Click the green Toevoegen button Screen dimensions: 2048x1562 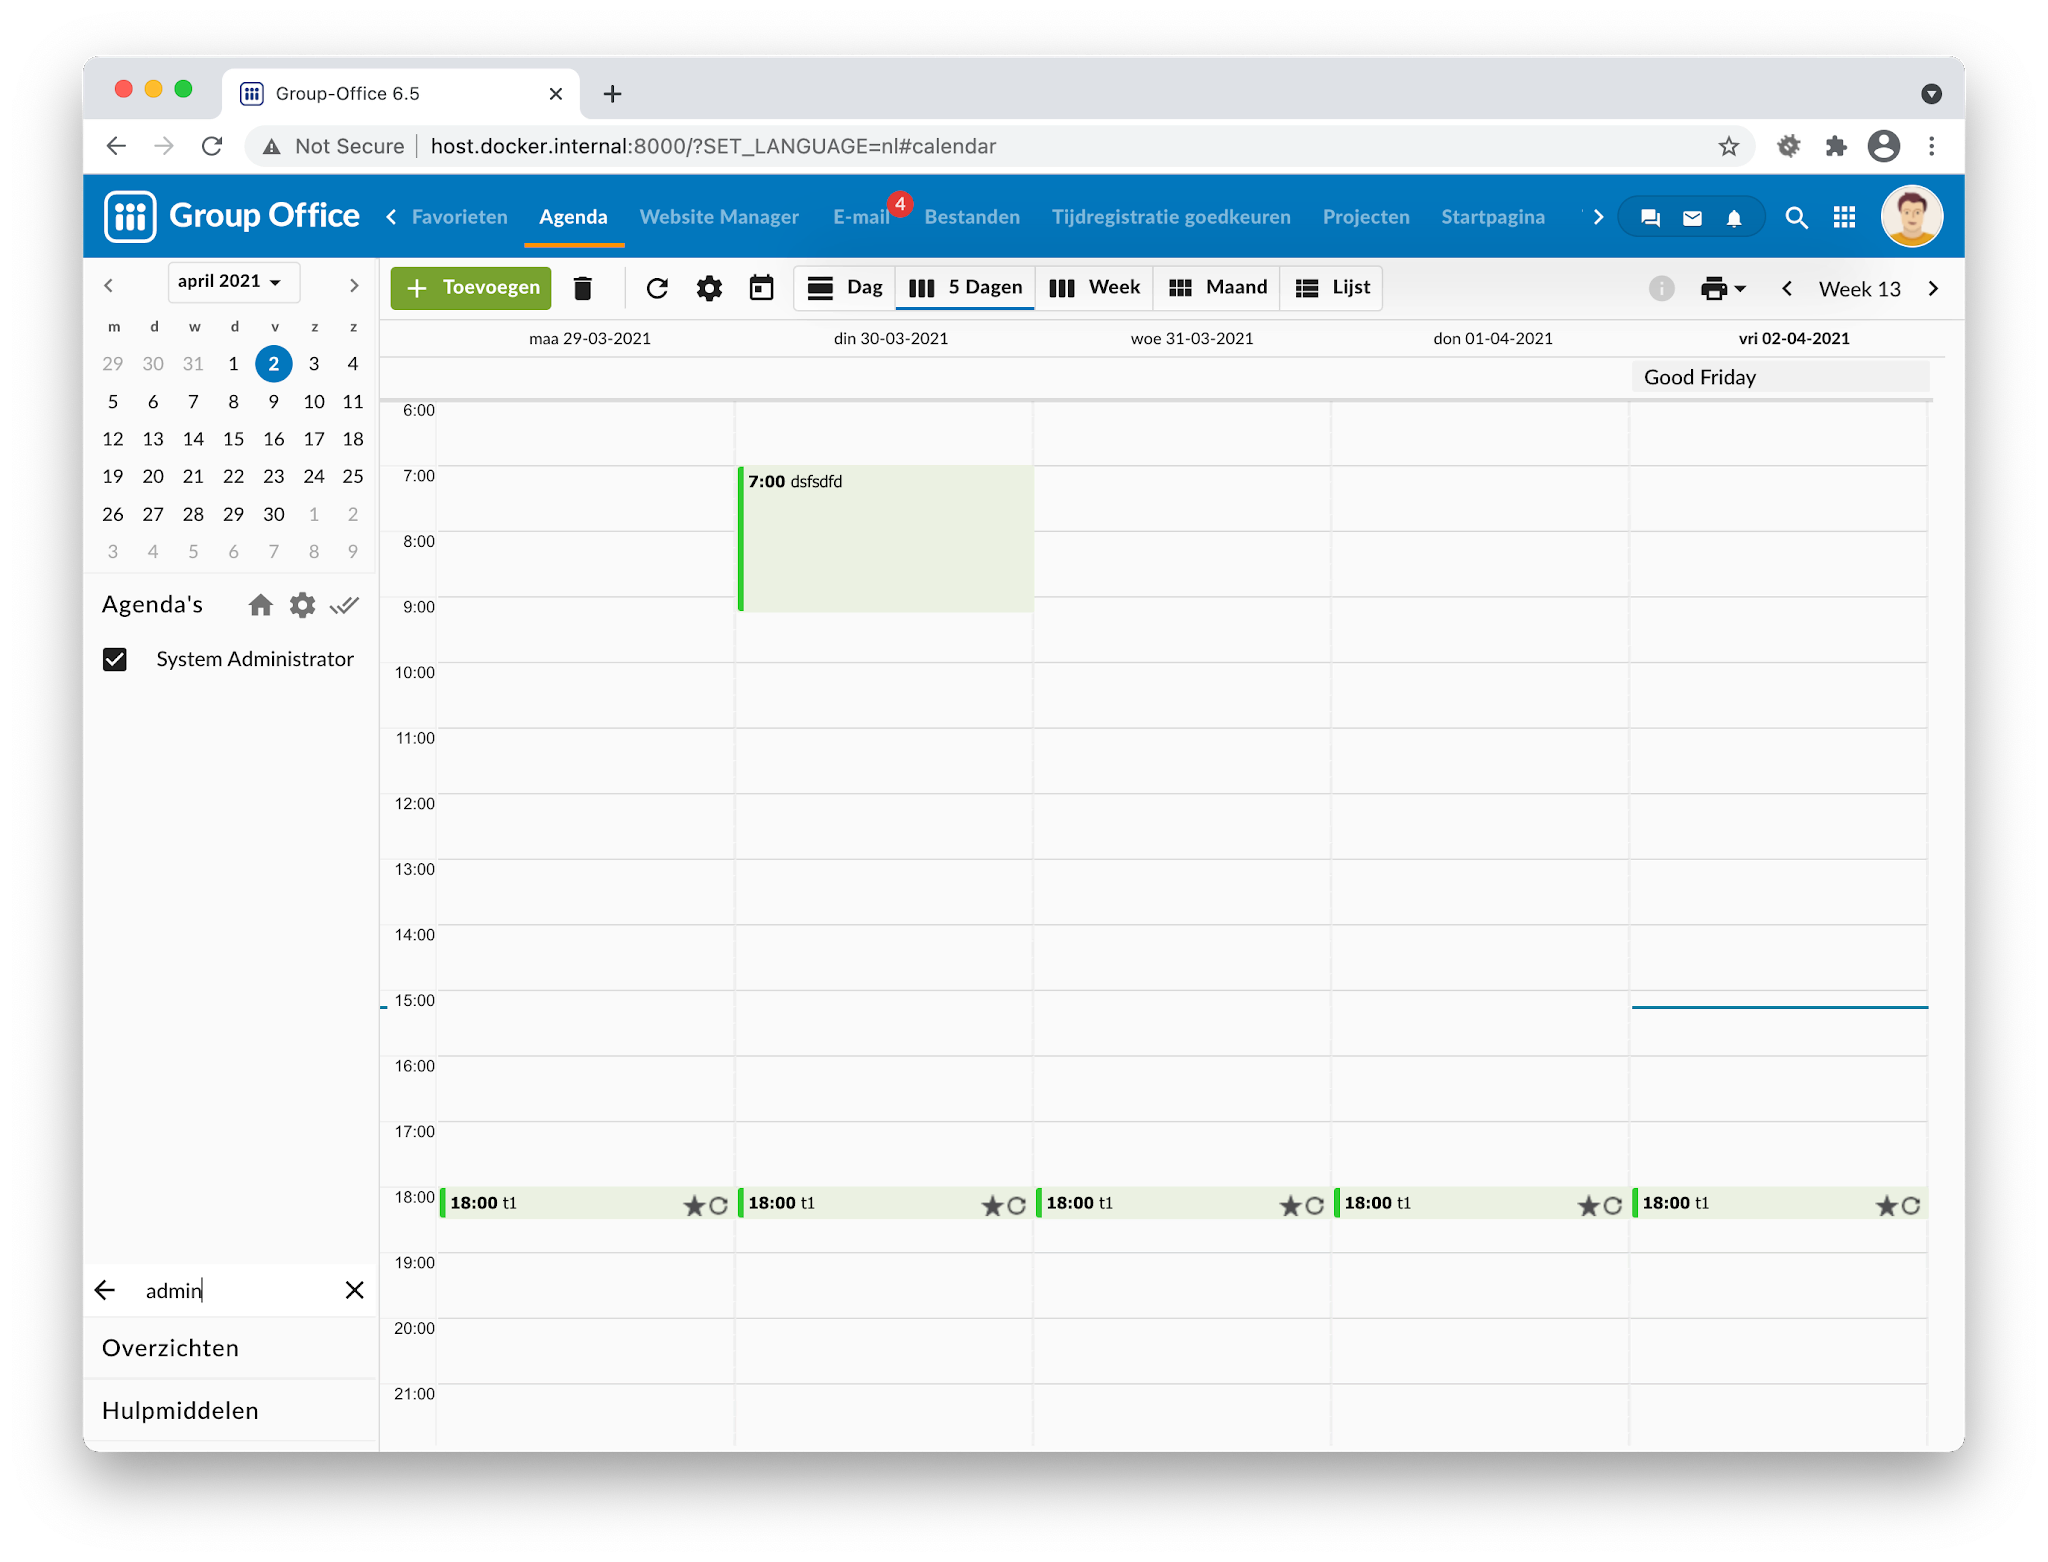pyautogui.click(x=471, y=288)
